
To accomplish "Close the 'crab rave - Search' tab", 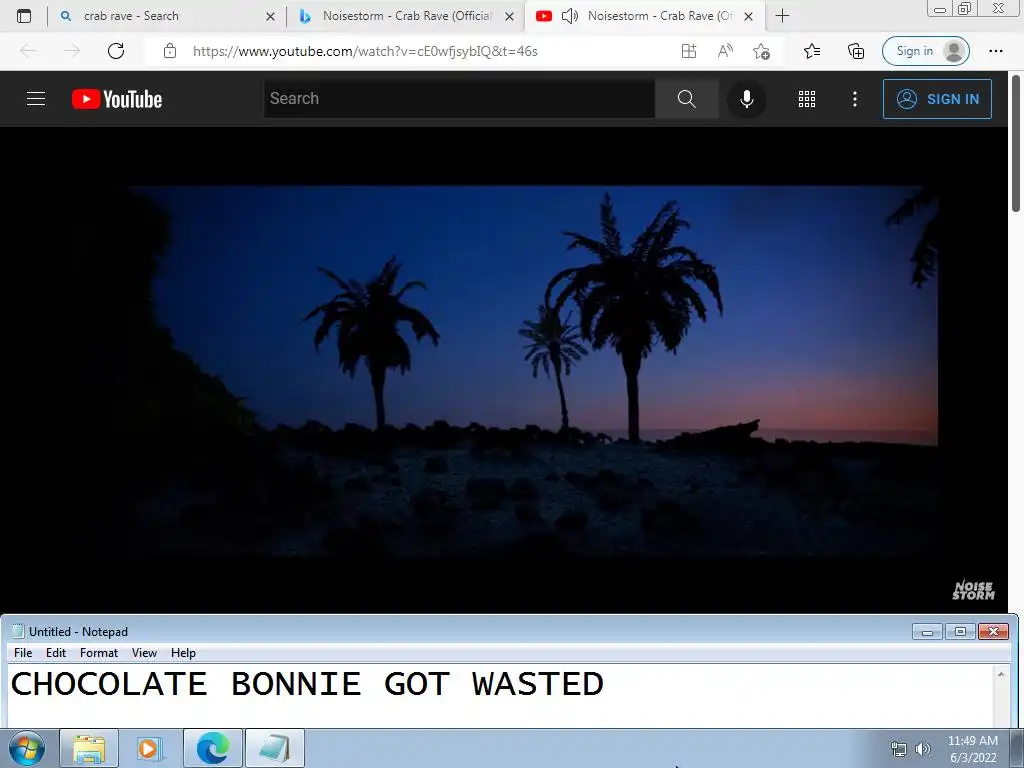I will (270, 17).
